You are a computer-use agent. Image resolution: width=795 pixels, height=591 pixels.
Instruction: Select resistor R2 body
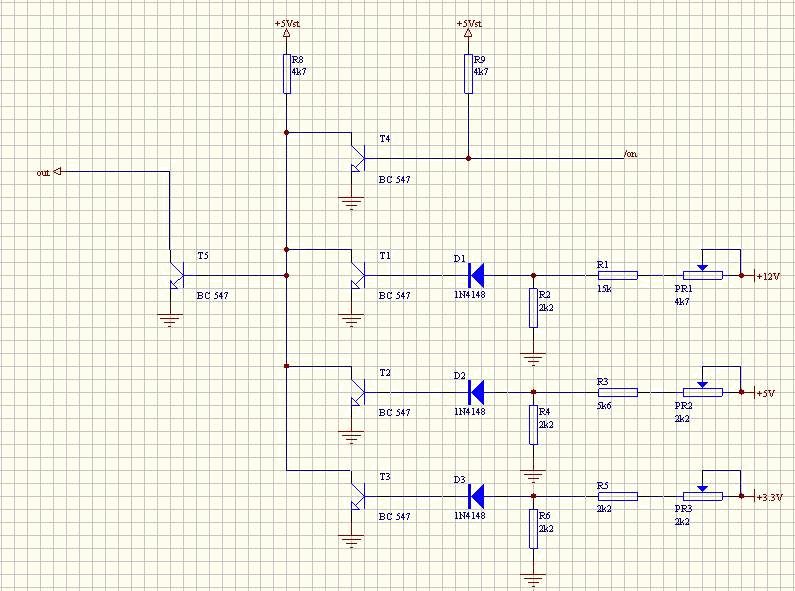tap(533, 308)
